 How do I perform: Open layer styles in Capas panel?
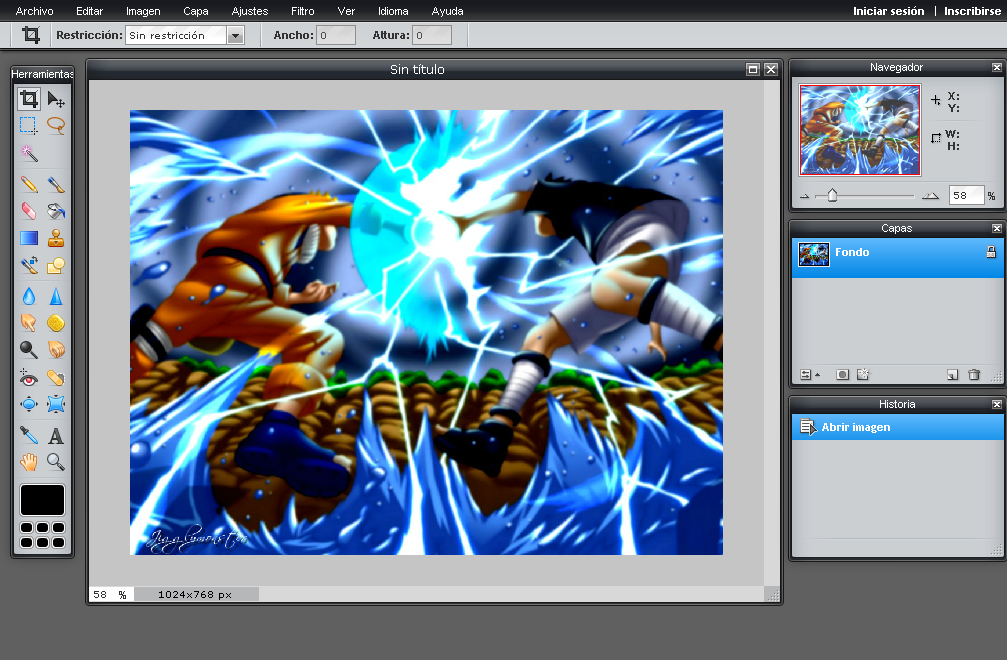(x=863, y=374)
